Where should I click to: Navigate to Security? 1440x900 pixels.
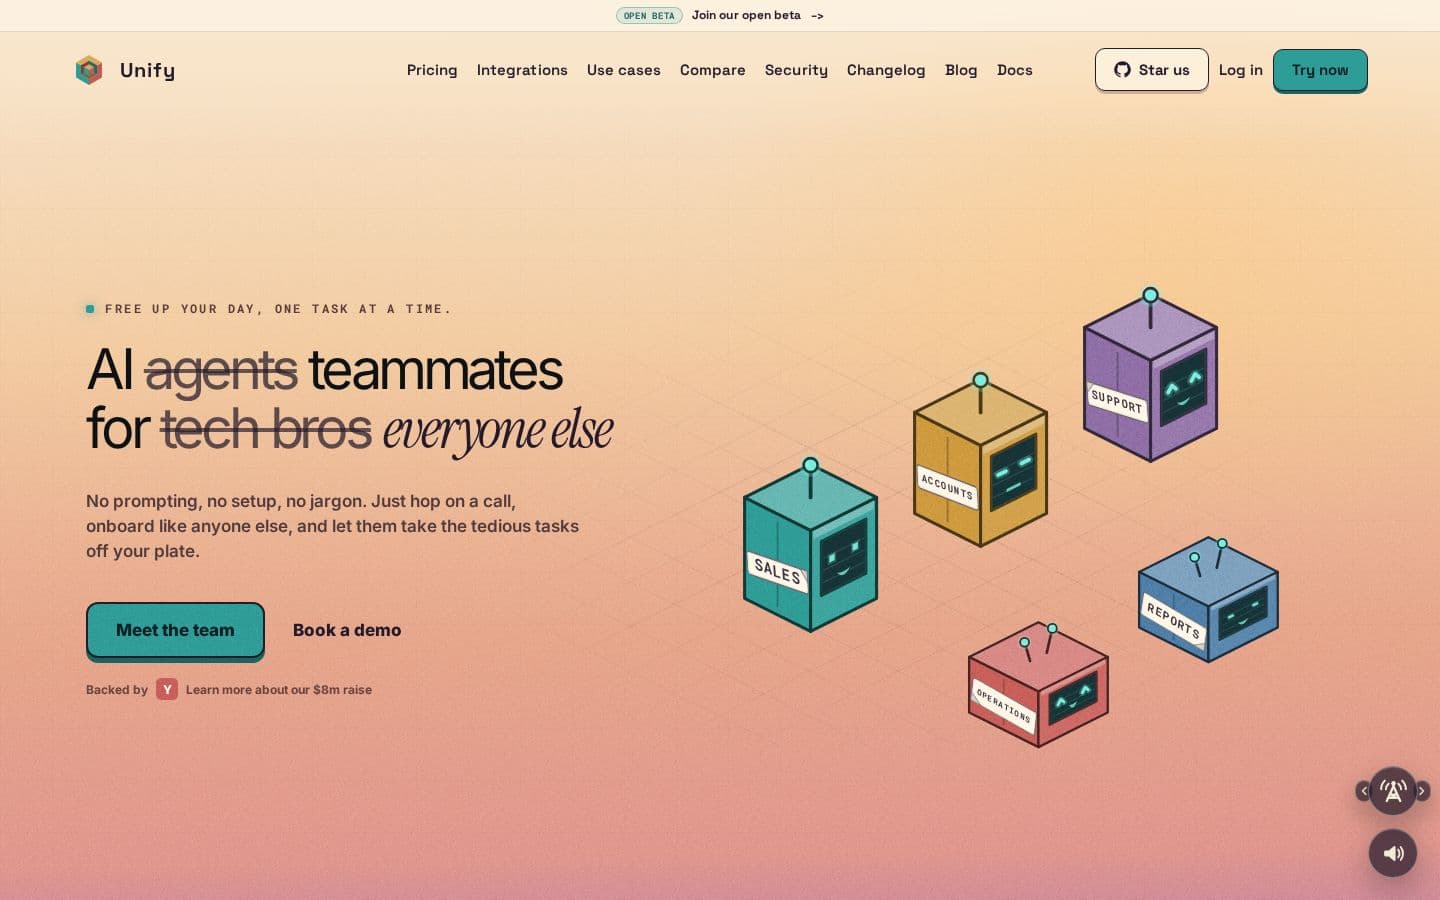(796, 70)
